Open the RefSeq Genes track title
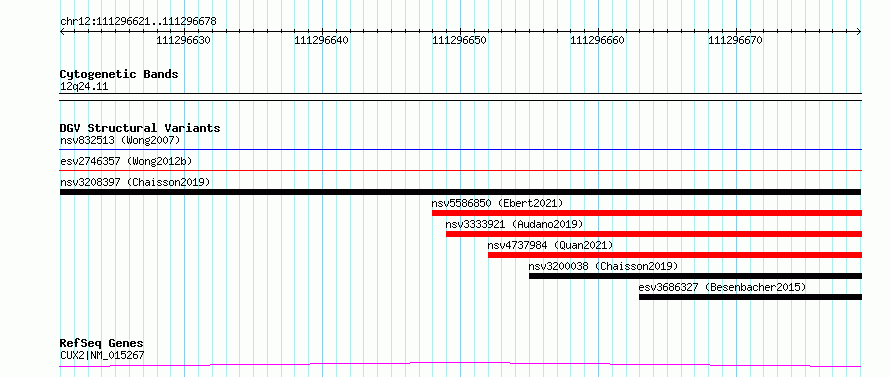 point(102,344)
